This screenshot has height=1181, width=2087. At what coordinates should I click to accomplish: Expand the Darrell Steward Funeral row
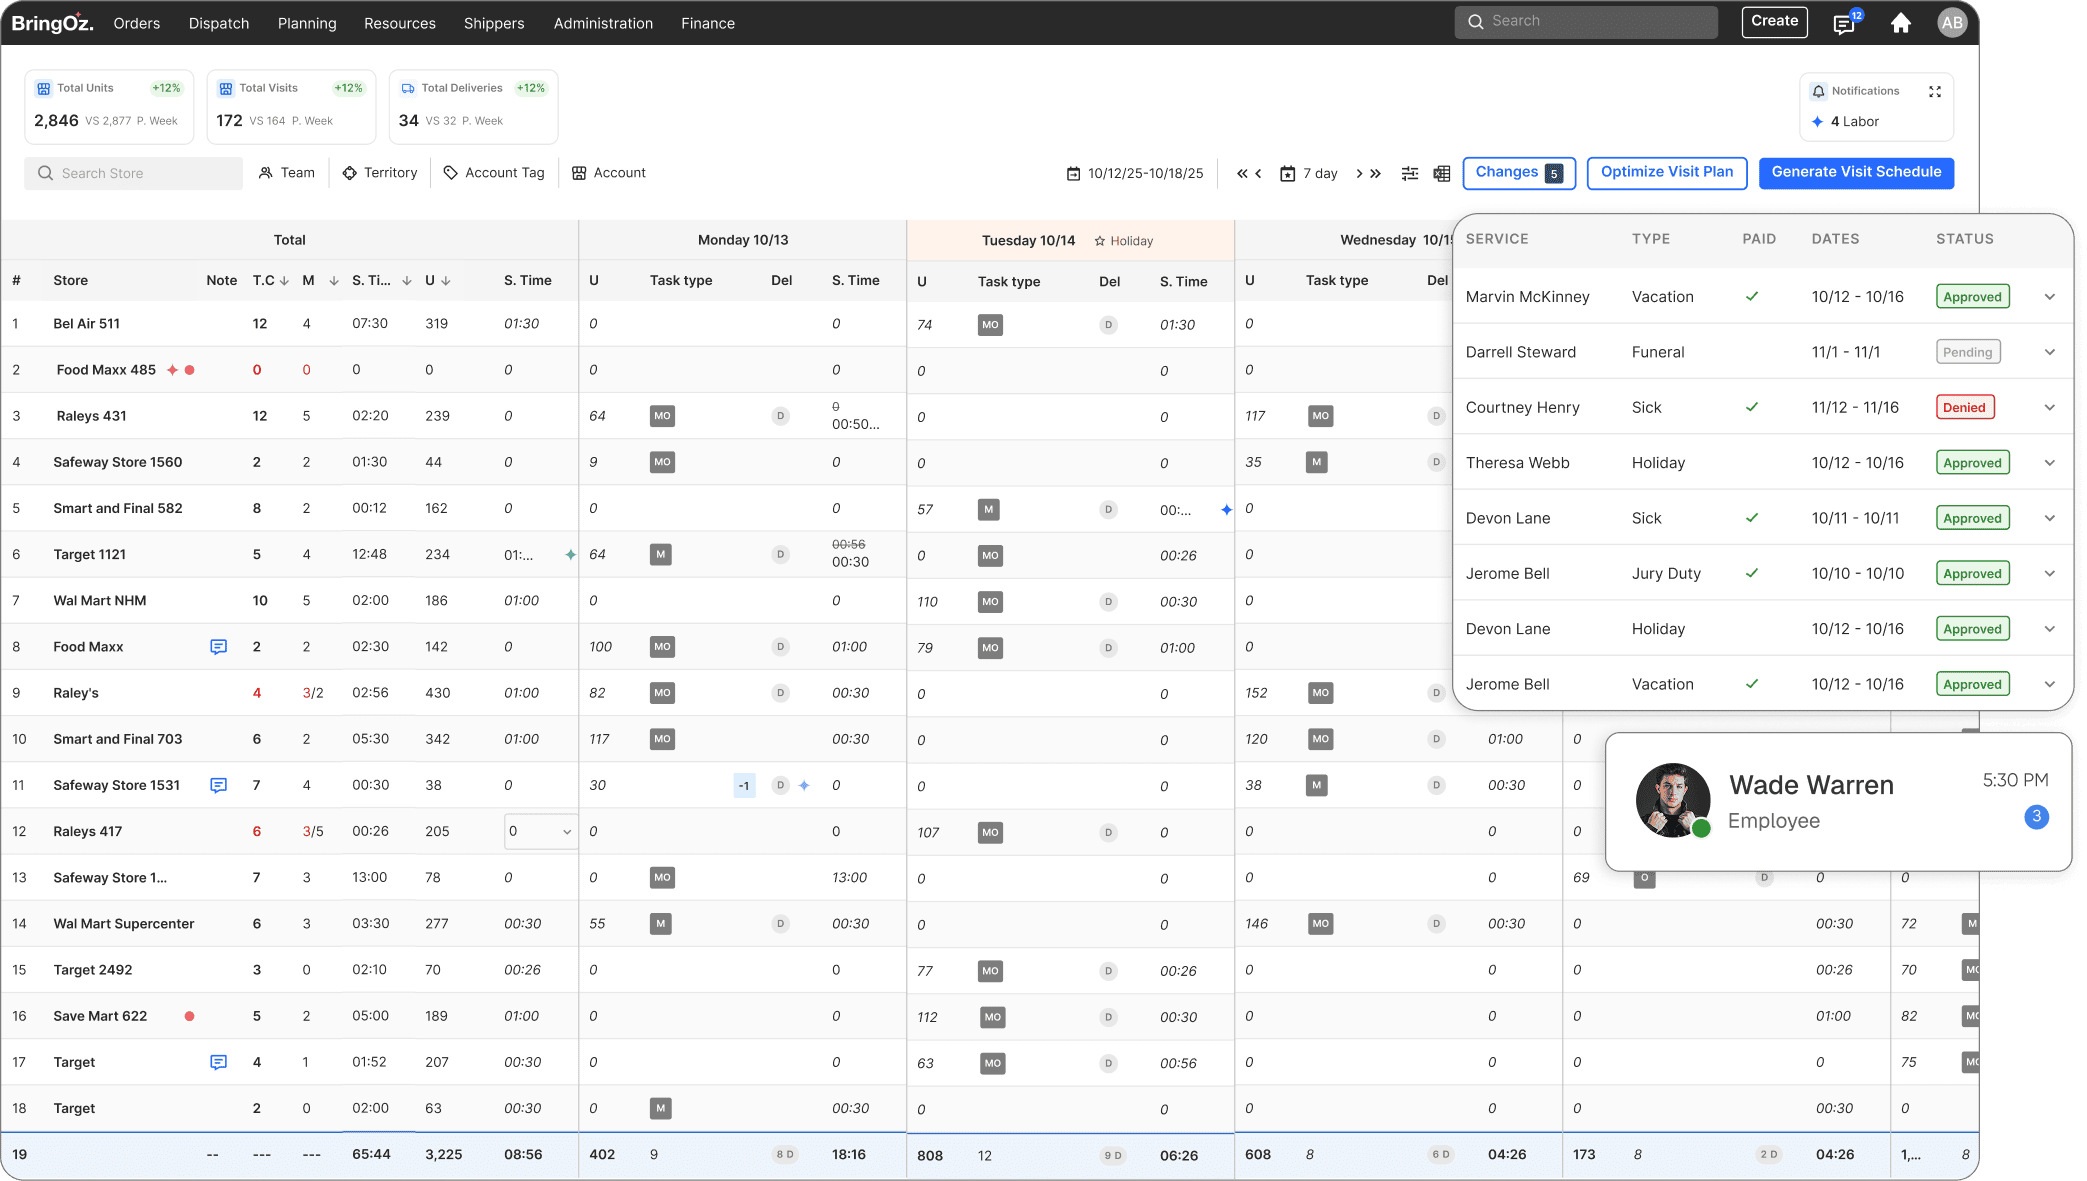[x=2050, y=352]
